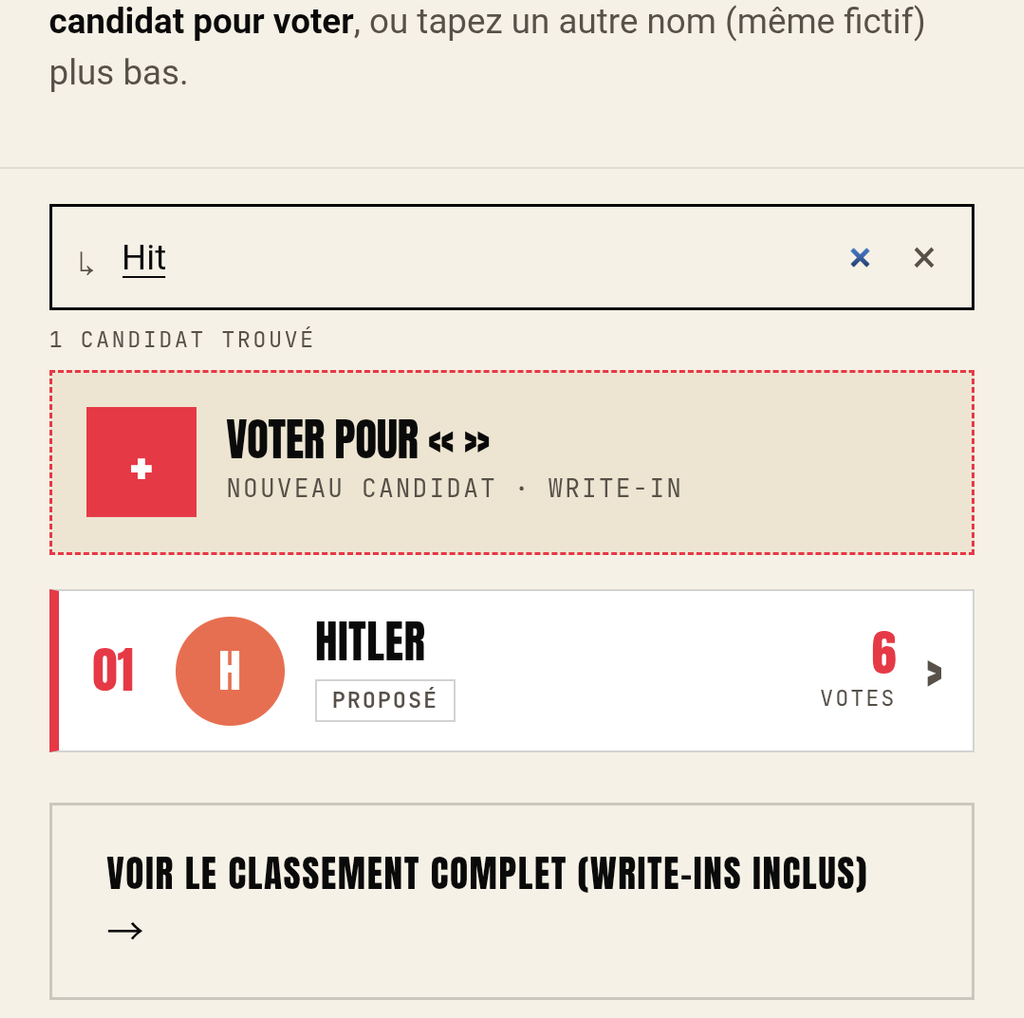Click the orange H avatar circle
Screen dimensions: 1024x1018
pyautogui.click(x=230, y=671)
